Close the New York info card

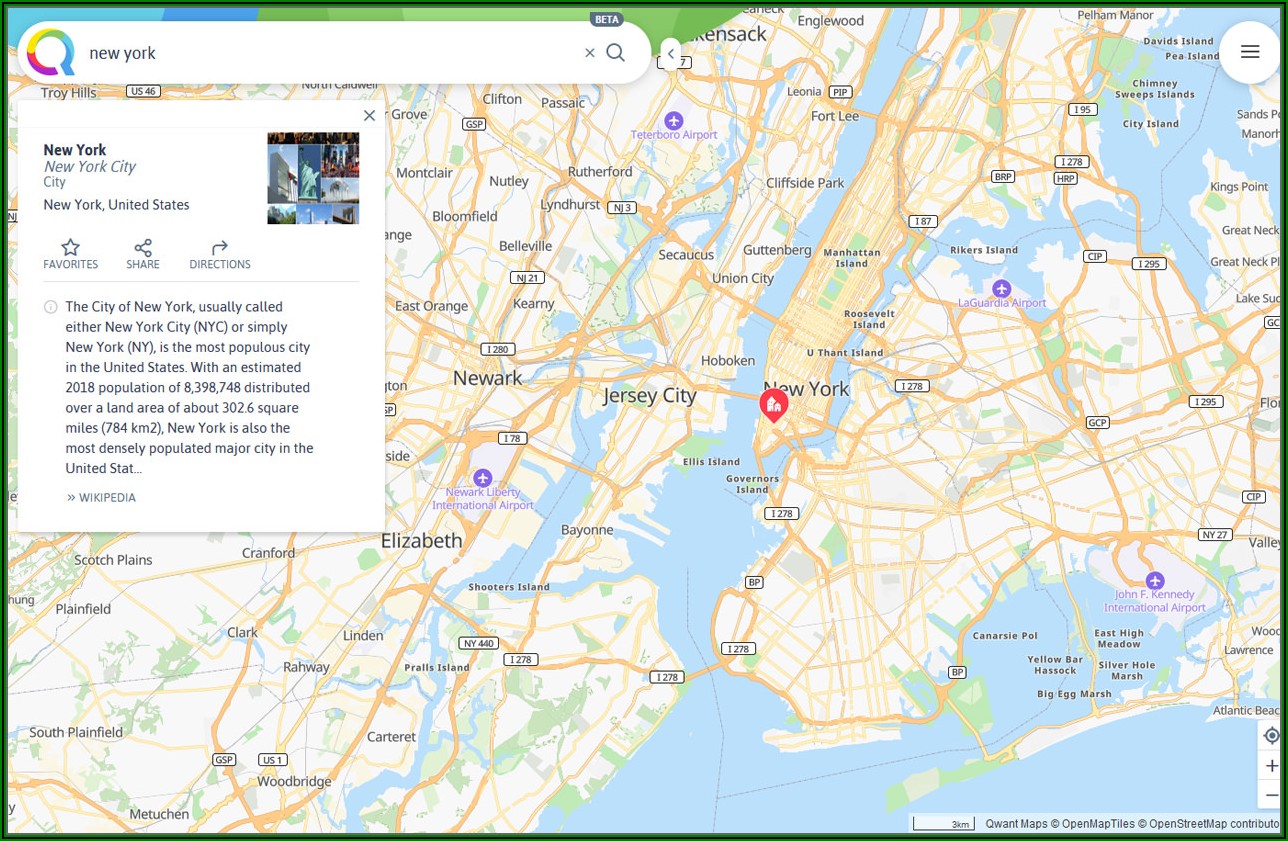point(369,116)
